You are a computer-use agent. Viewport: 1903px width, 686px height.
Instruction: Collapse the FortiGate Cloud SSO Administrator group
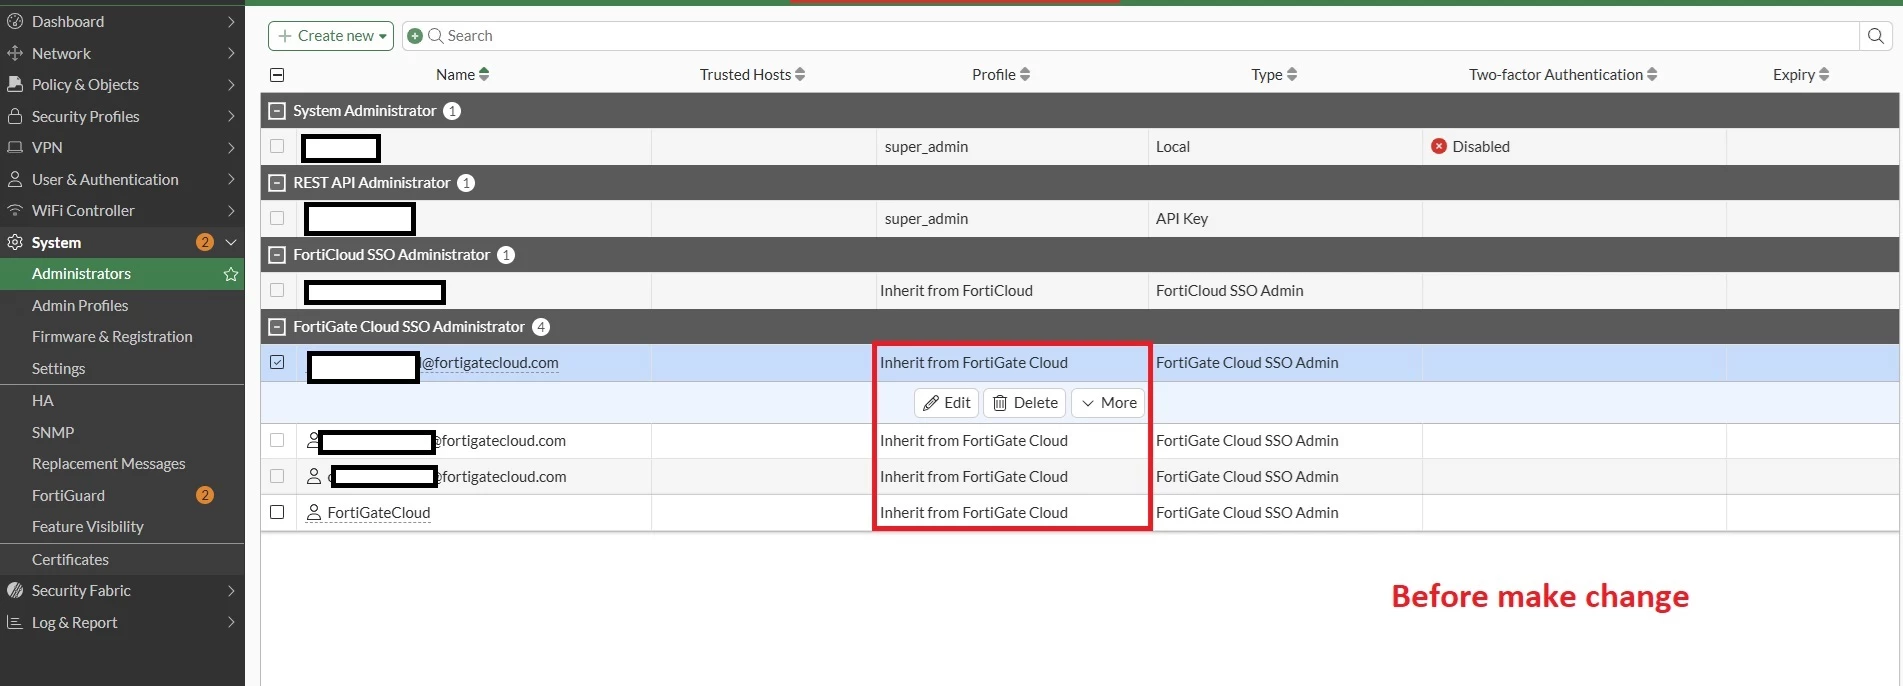277,327
